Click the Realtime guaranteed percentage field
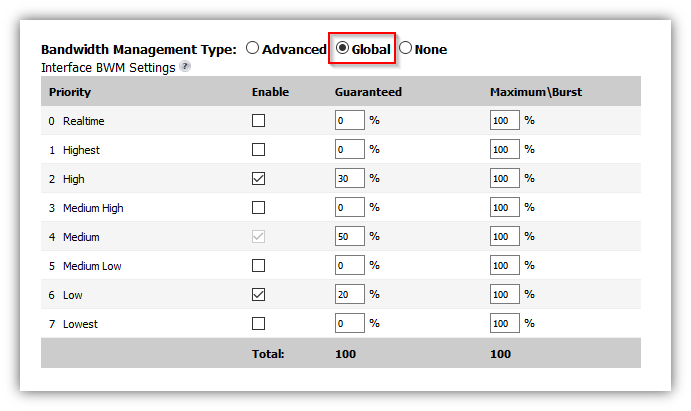691x411 pixels. [x=349, y=120]
